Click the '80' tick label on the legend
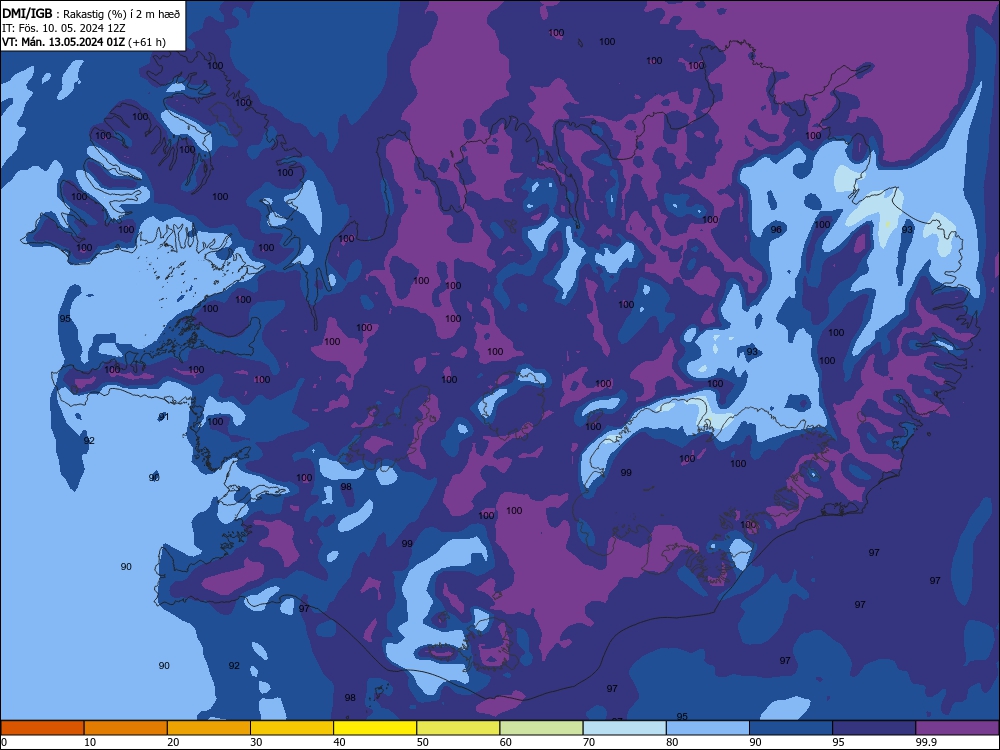Screen dimensions: 1000x750 [x=672, y=742]
